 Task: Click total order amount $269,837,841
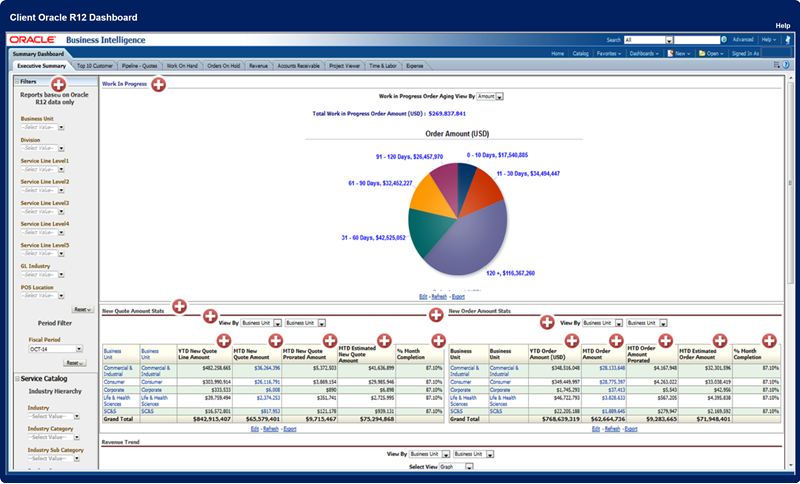coord(447,114)
